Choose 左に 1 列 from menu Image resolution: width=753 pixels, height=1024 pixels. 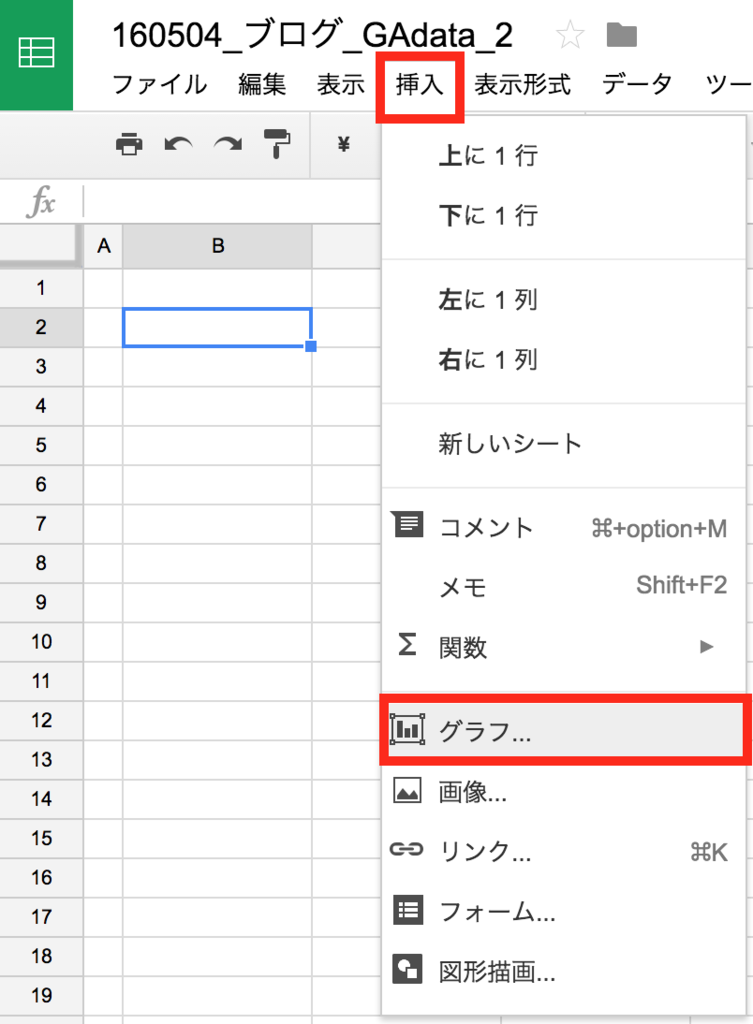[563, 300]
